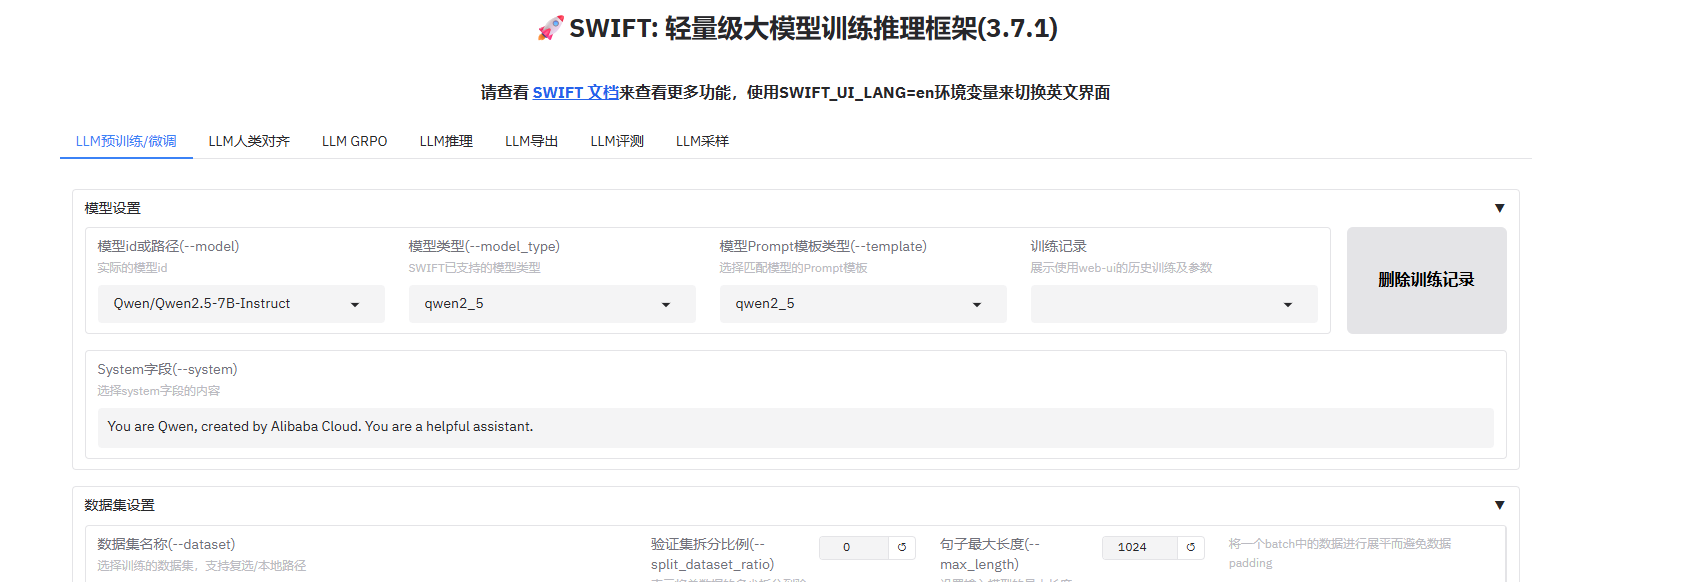Click the 展示使用web-ui的历史训练及参数 hint text
This screenshot has height=582, width=1686.
tap(1121, 268)
